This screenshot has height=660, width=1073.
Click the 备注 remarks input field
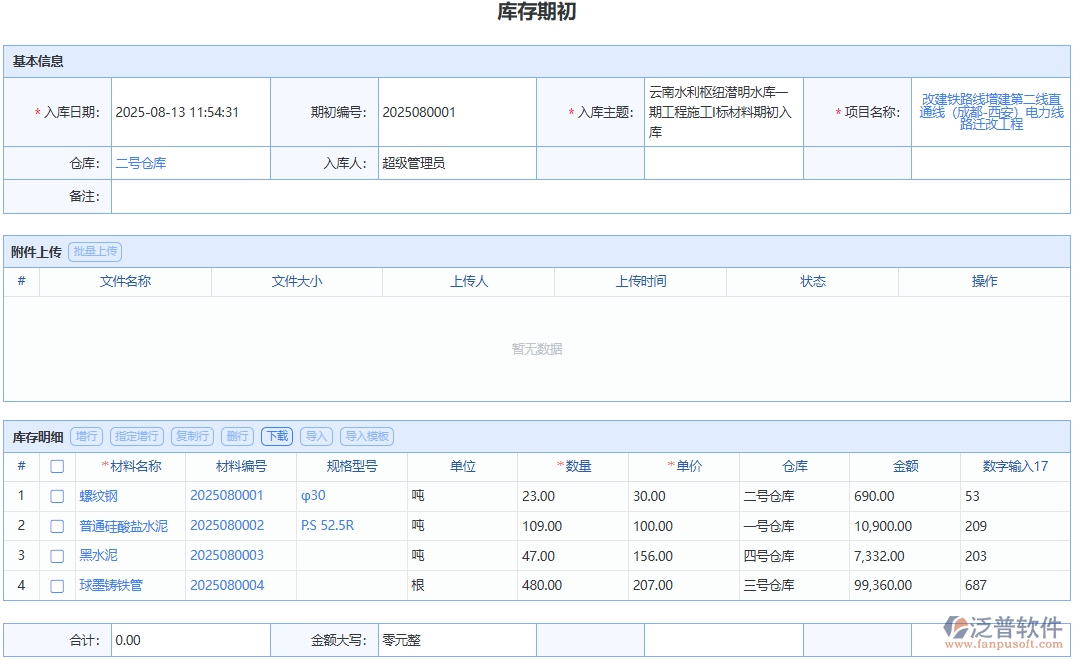pos(590,197)
